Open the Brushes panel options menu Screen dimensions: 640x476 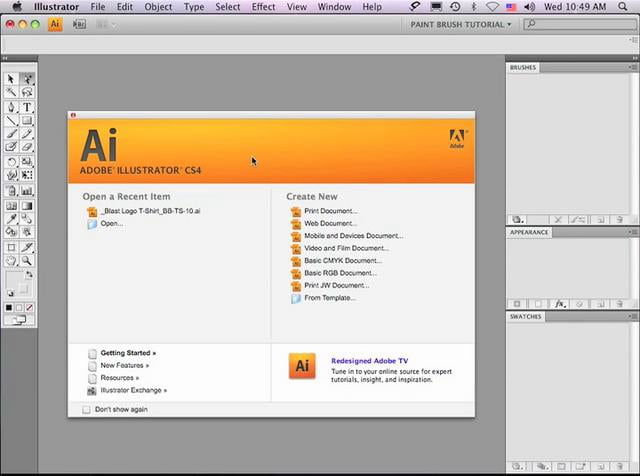point(633,67)
